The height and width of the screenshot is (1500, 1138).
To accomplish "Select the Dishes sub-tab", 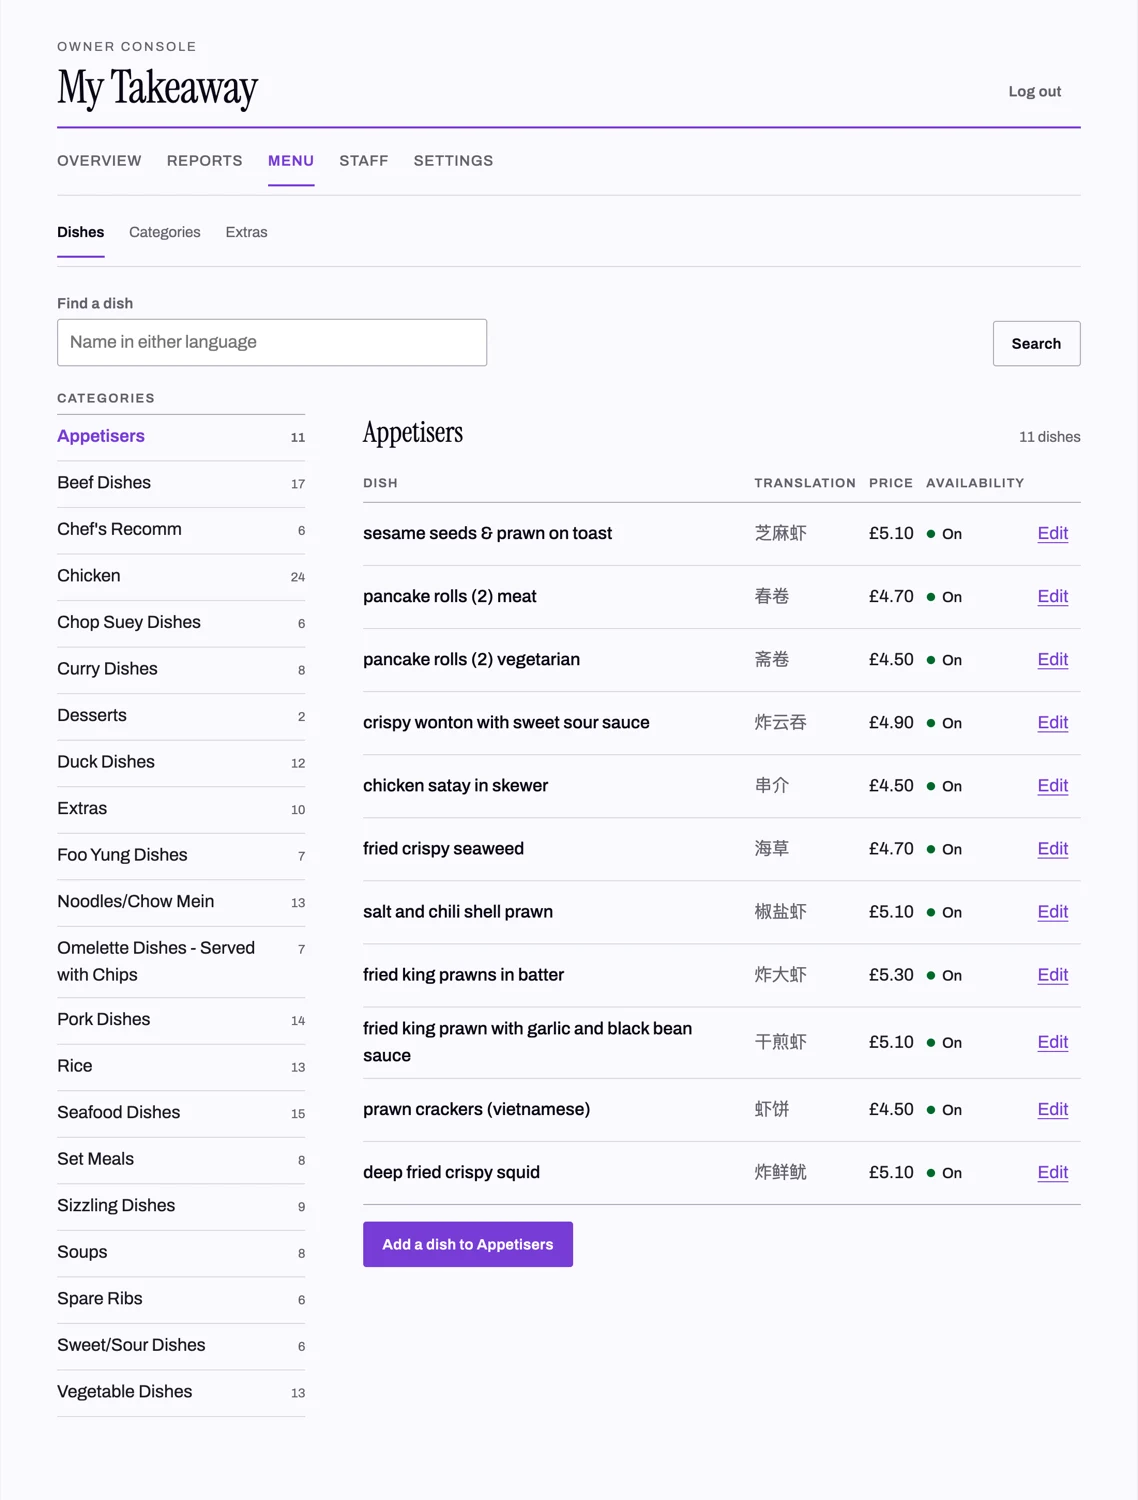I will [81, 232].
